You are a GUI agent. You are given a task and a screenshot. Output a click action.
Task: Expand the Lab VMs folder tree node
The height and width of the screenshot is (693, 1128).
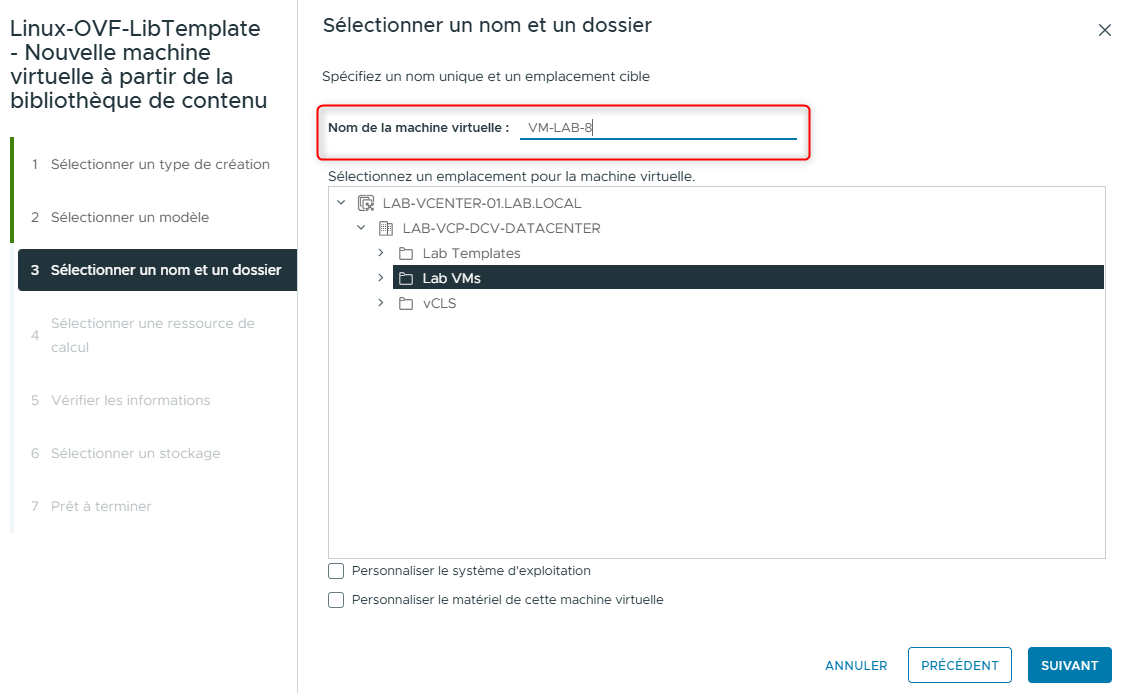pos(380,278)
